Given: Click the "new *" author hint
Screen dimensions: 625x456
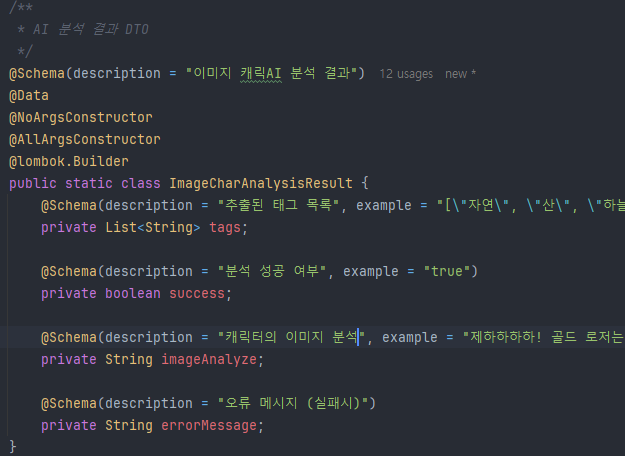Looking at the screenshot, I should (461, 74).
